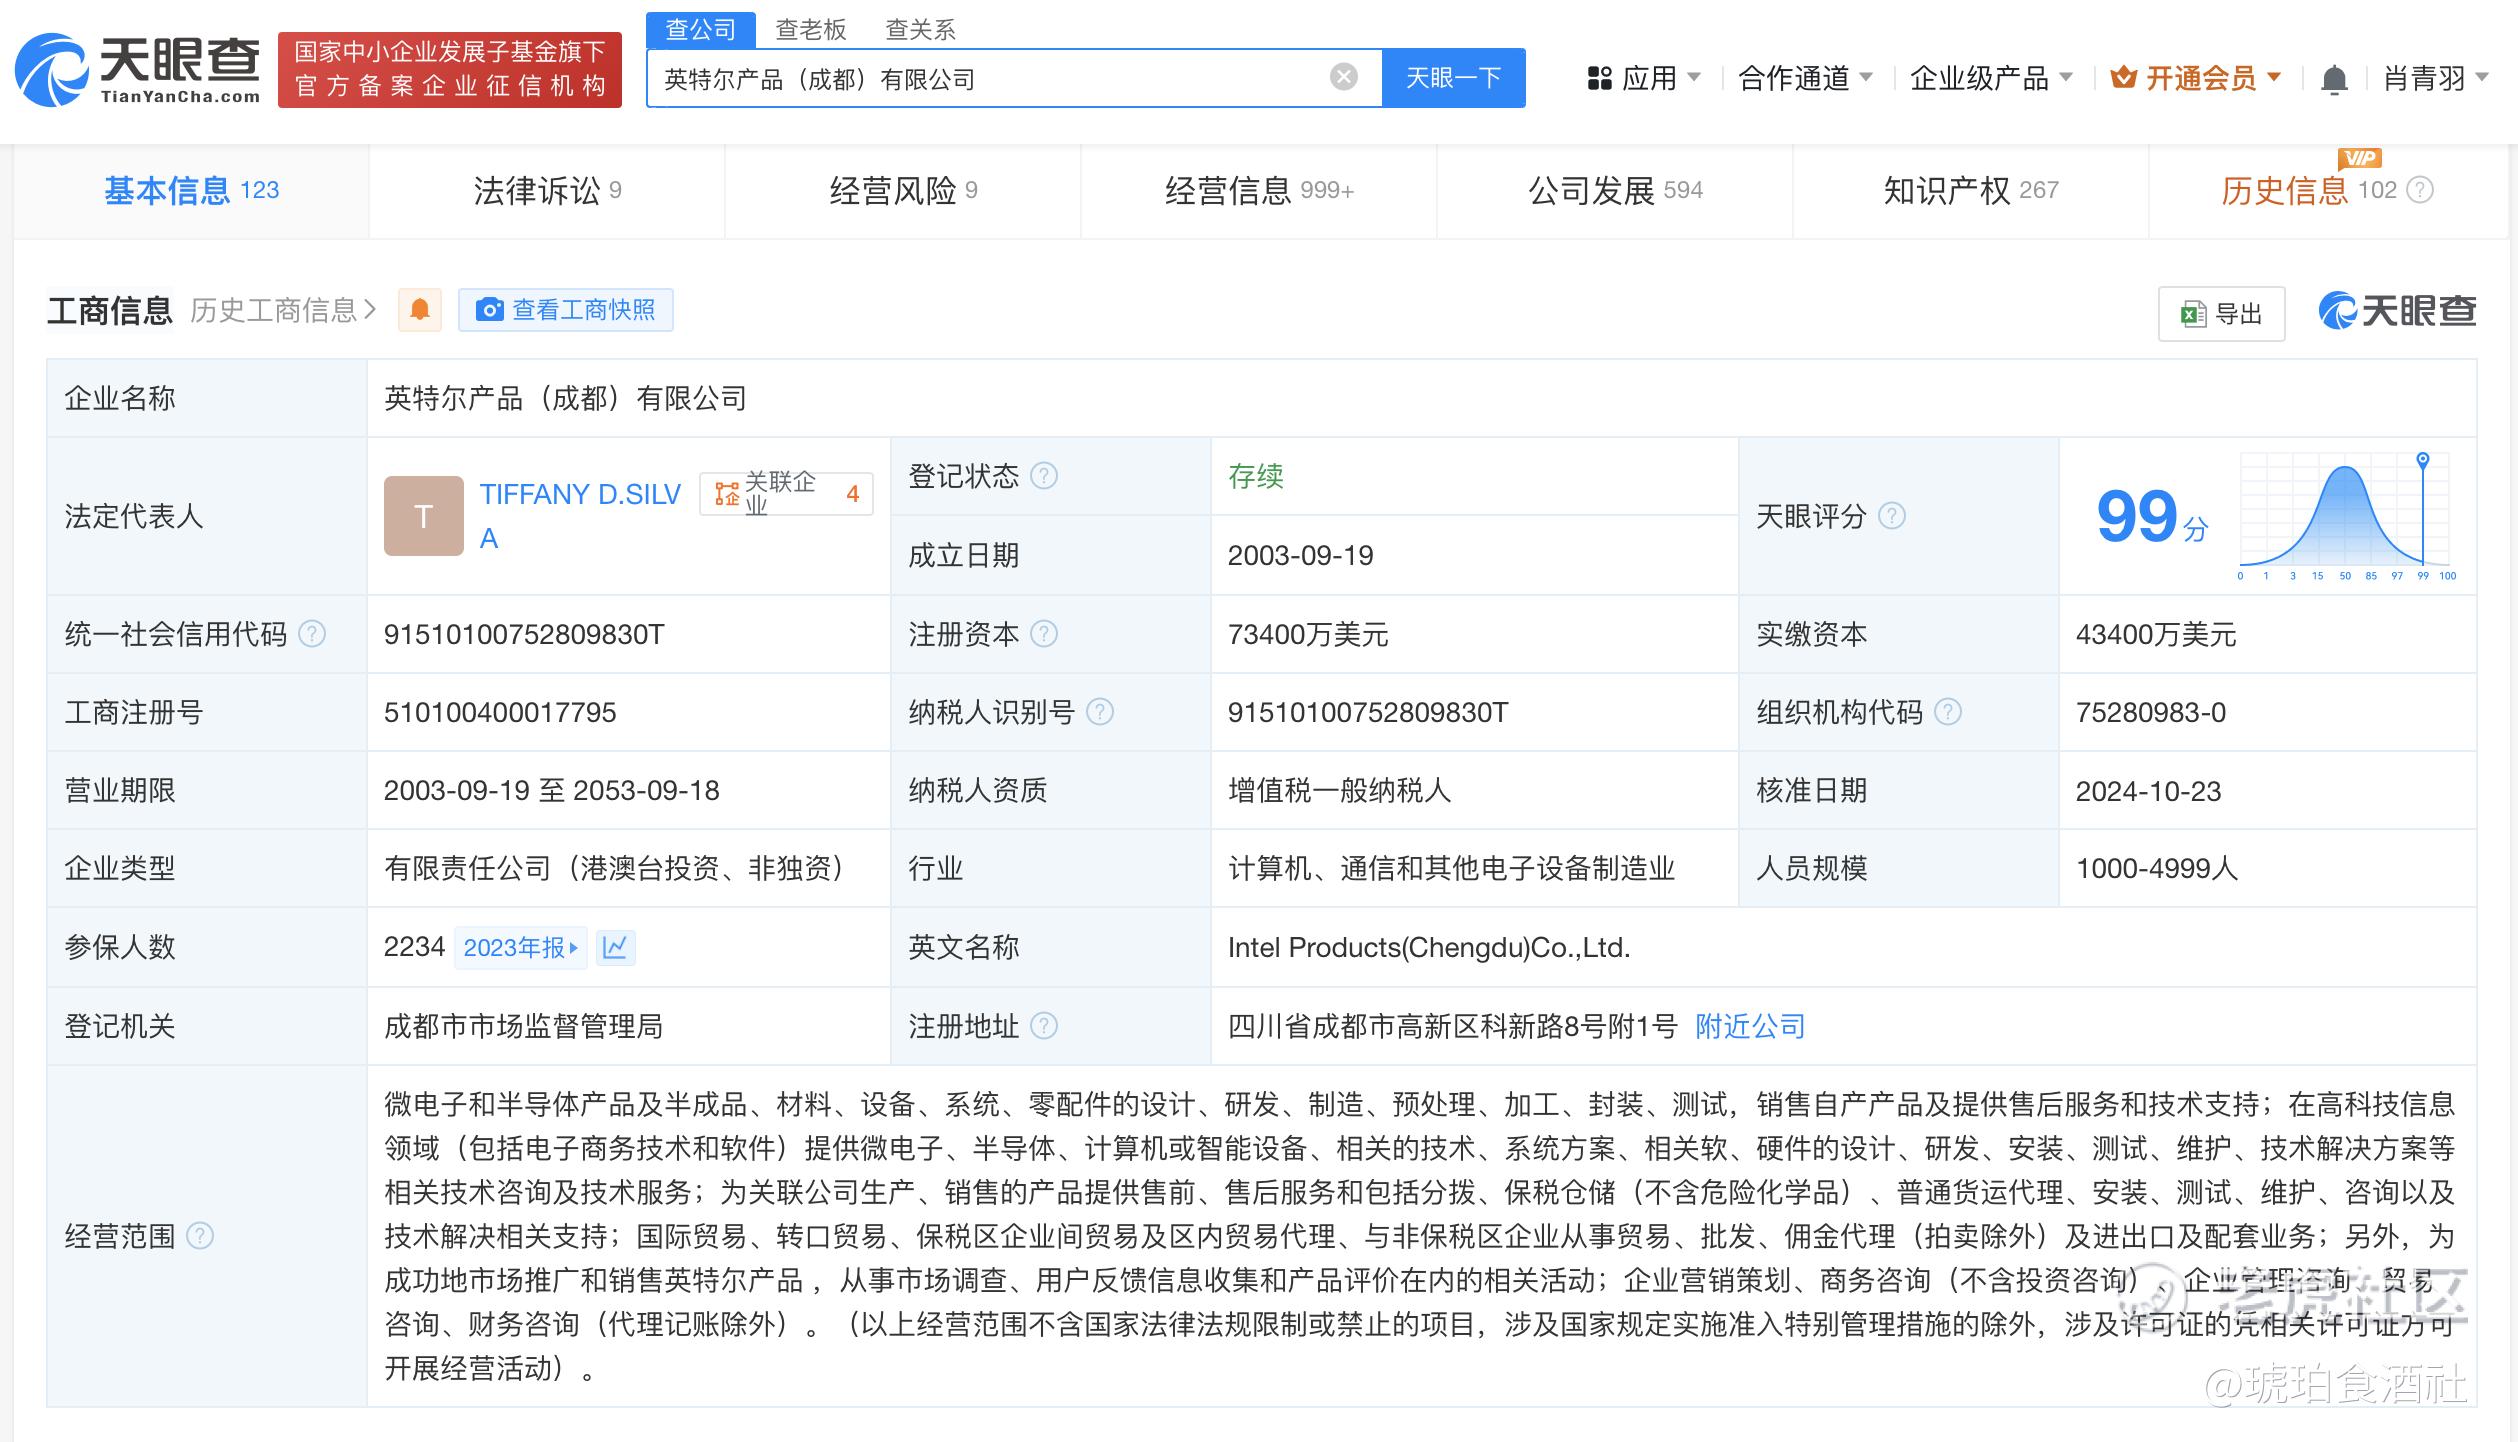Open the 附近公司 link
2518x1442 pixels.
[1749, 1026]
